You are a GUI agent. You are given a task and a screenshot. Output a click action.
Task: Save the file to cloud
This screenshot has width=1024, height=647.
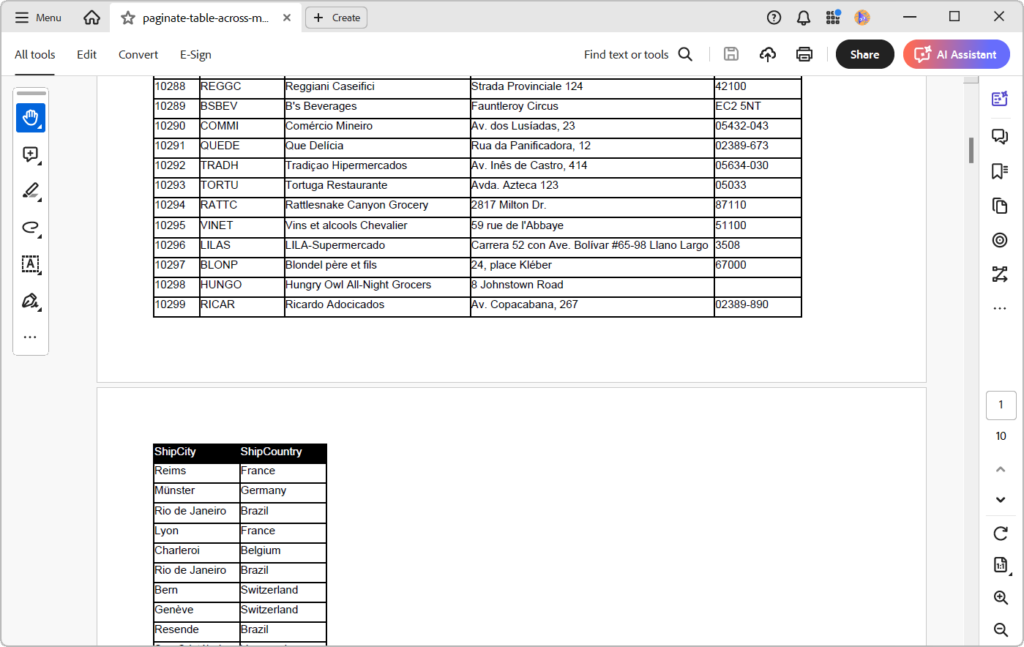pyautogui.click(x=768, y=54)
